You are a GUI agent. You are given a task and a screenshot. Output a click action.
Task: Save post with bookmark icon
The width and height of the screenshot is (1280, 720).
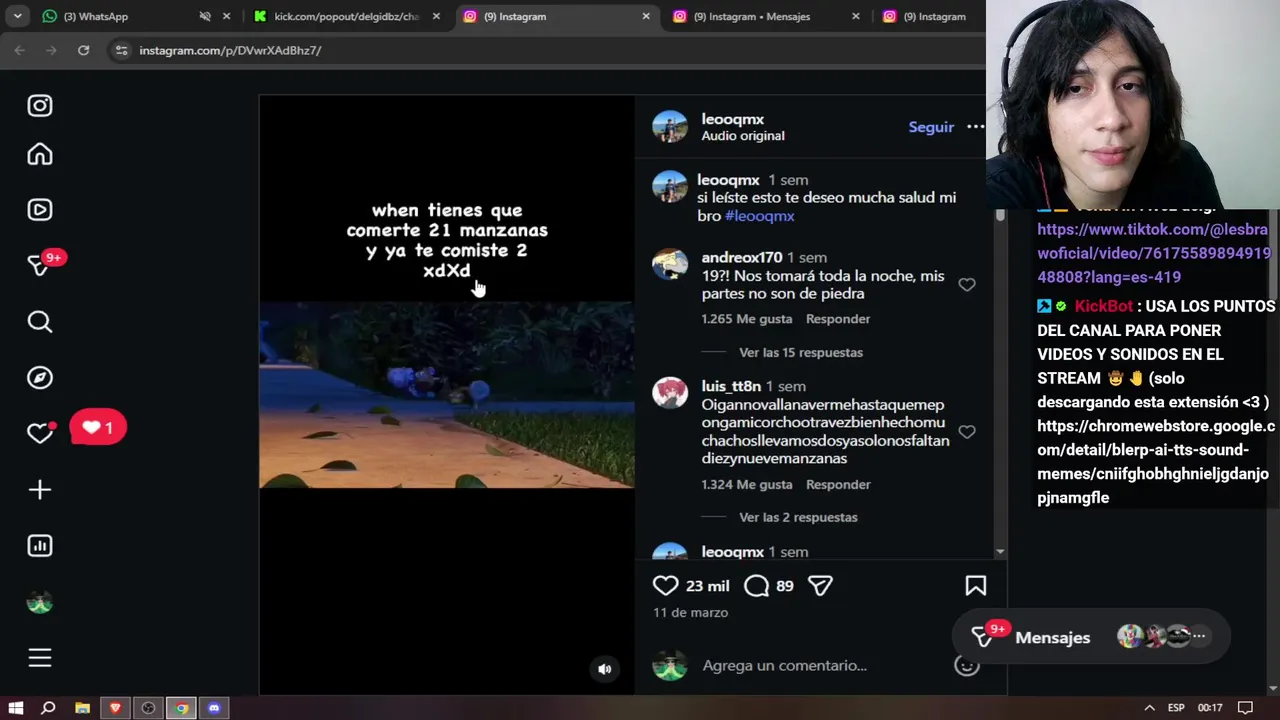(975, 585)
